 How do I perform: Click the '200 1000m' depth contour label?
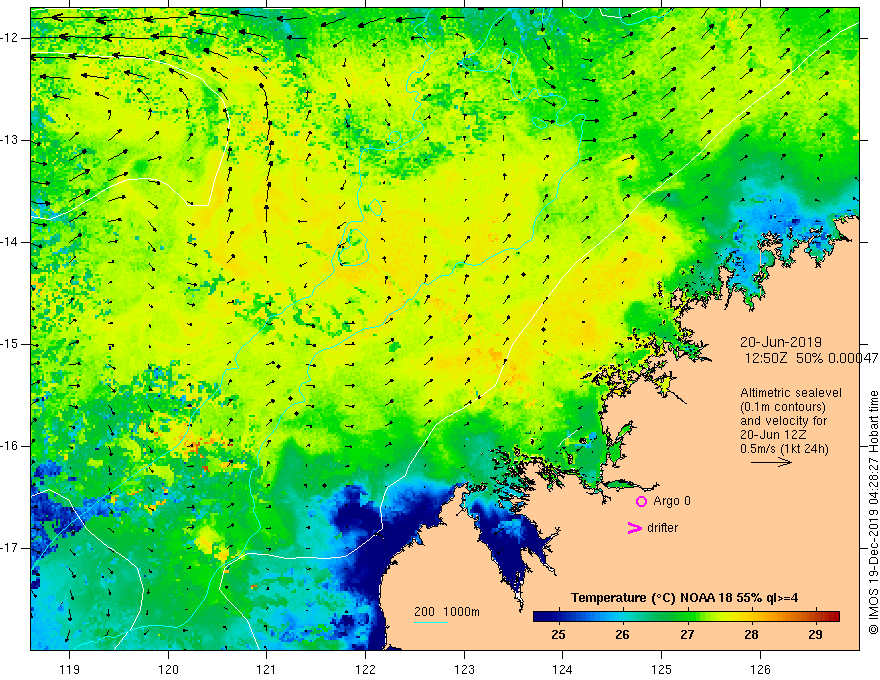coord(447,612)
